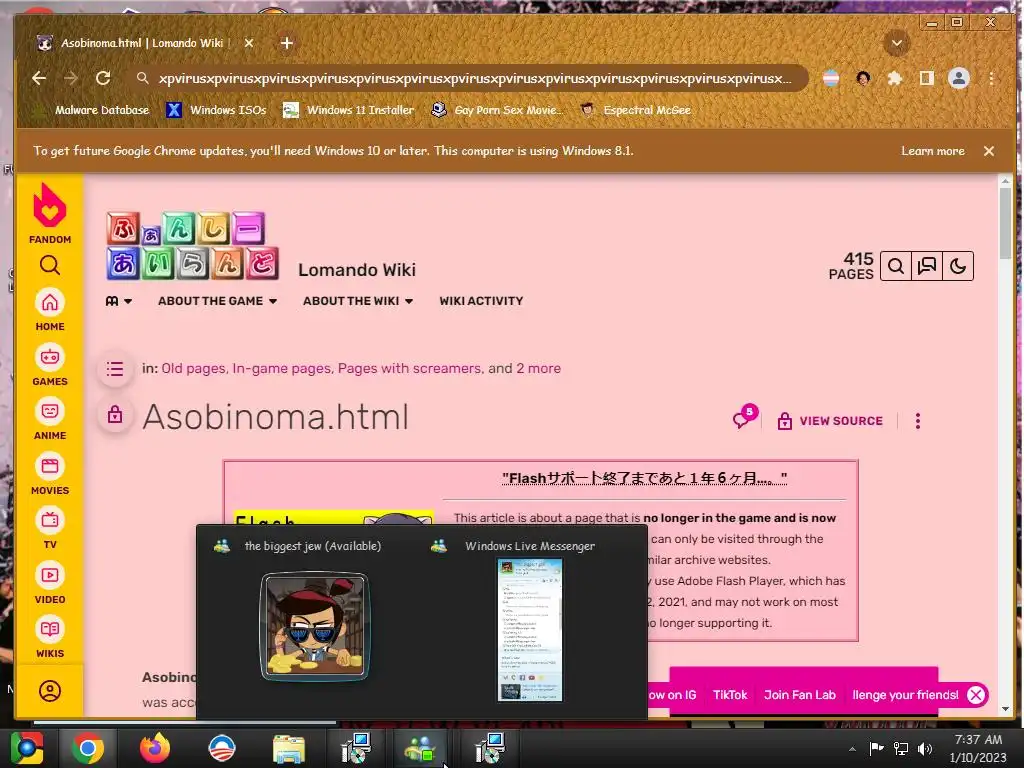Open WIKI ACTIVITY menu item
The image size is (1024, 768).
pos(481,301)
